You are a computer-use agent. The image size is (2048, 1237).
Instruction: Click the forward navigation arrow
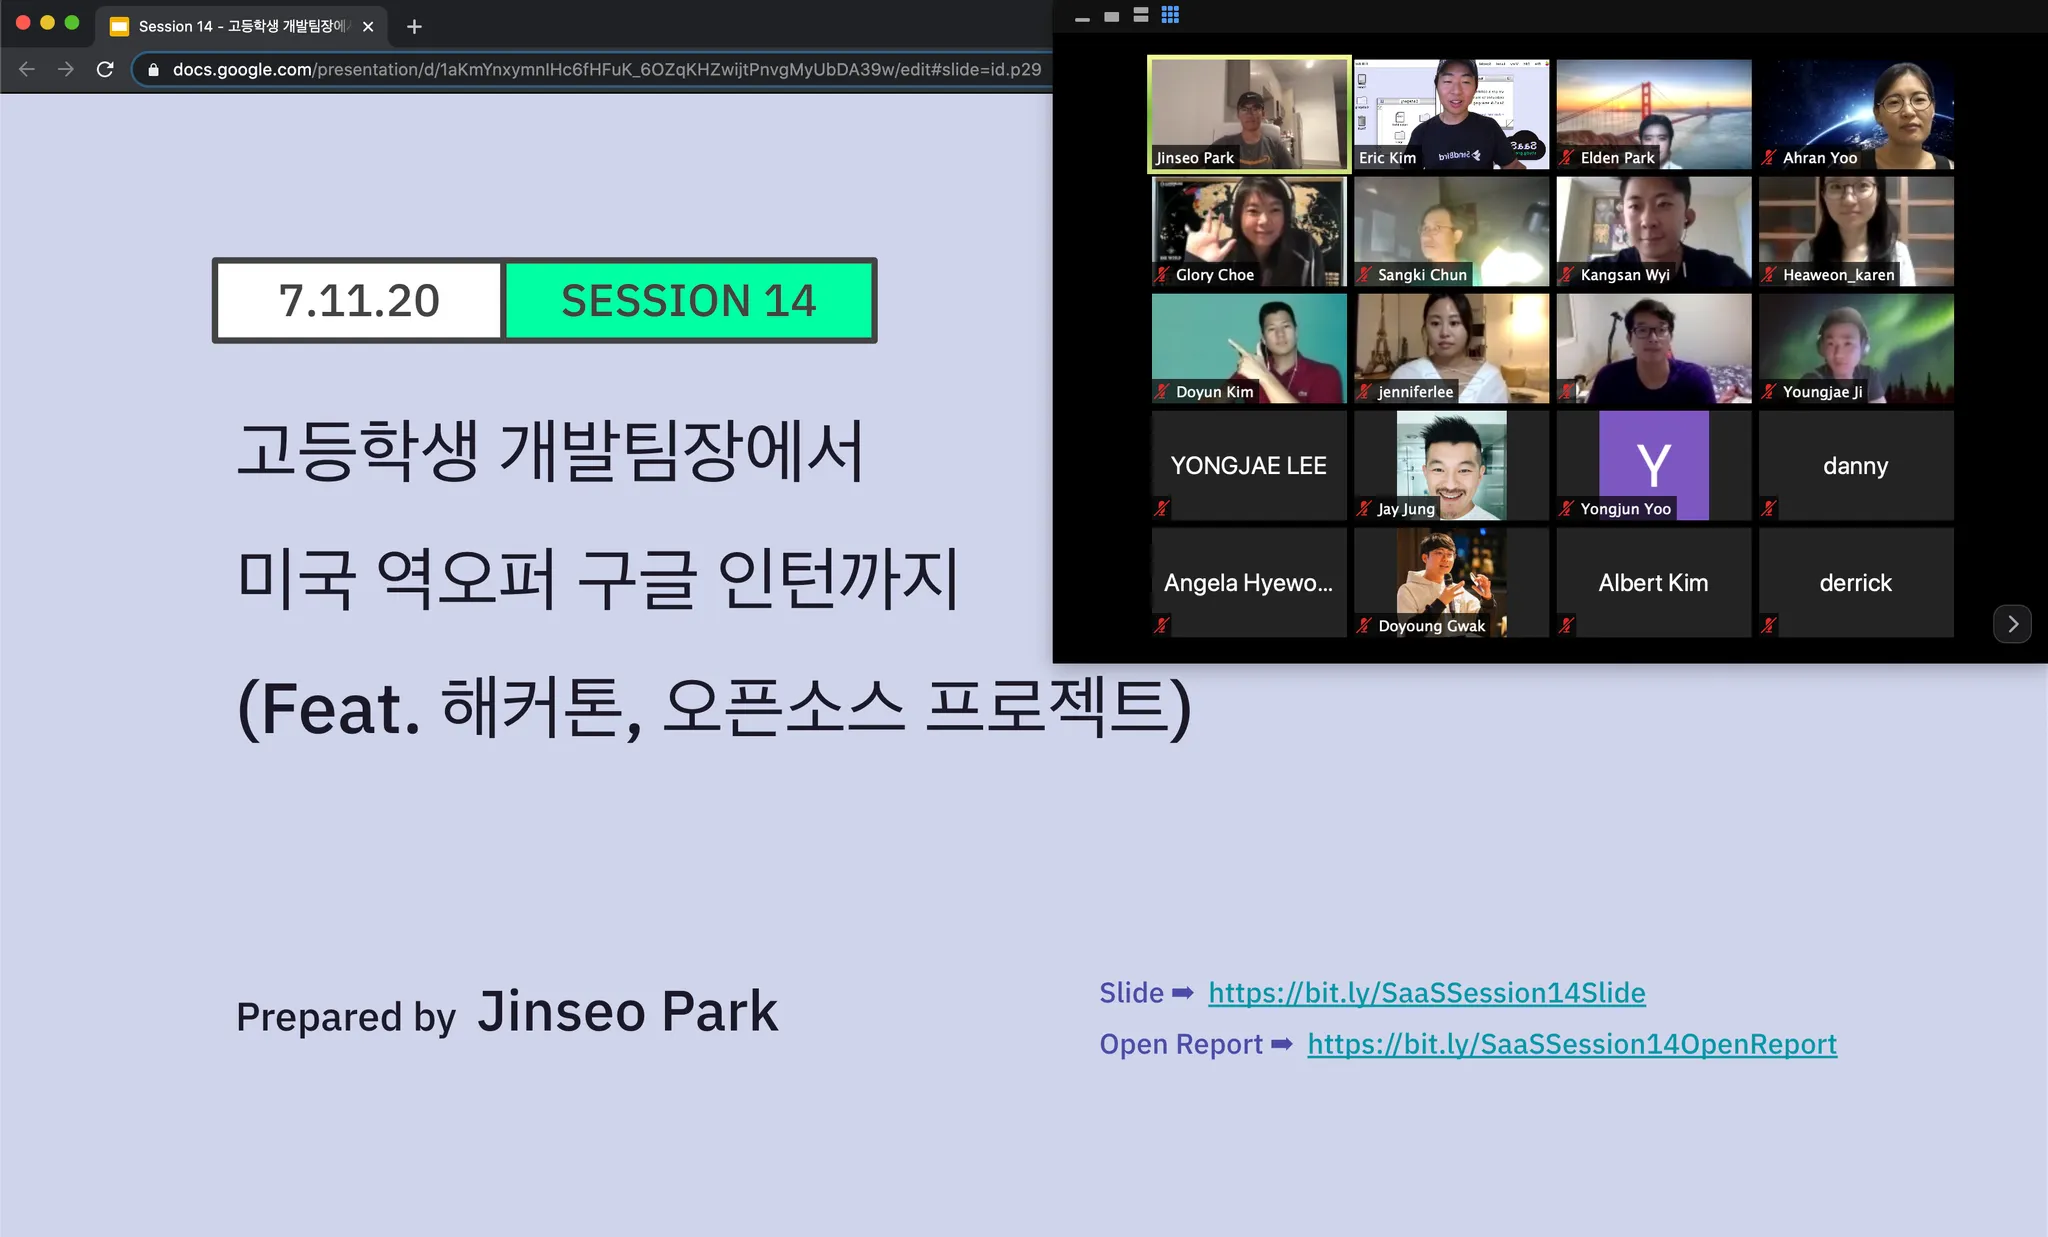(x=66, y=69)
